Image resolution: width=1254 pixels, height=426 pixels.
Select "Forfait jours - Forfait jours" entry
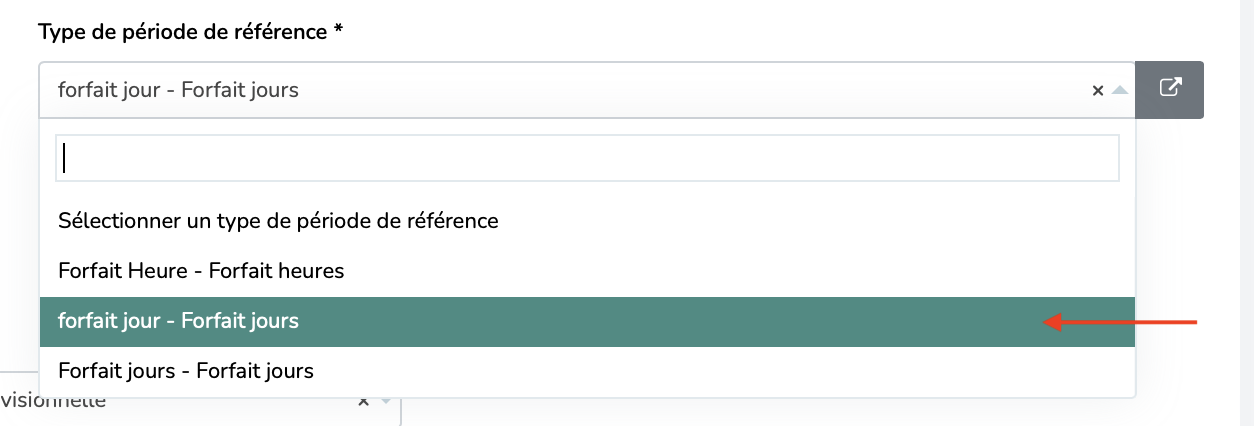click(x=186, y=371)
